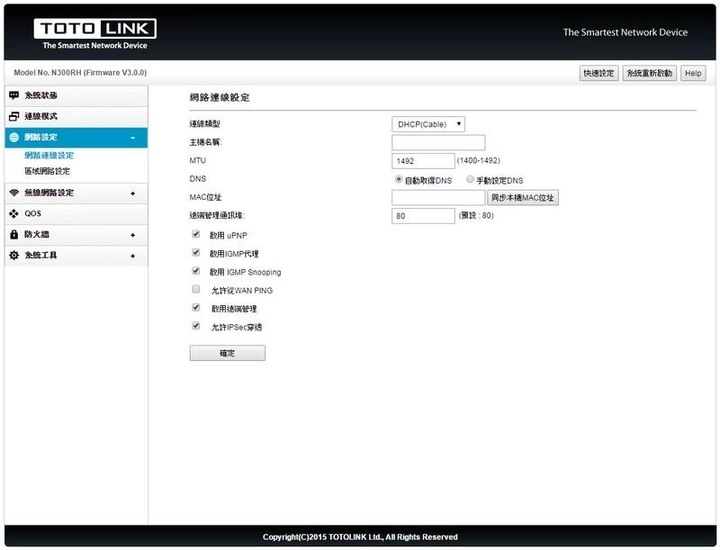Open the connection mode menu item
Viewport: 720px width, 550px height.
[76, 117]
